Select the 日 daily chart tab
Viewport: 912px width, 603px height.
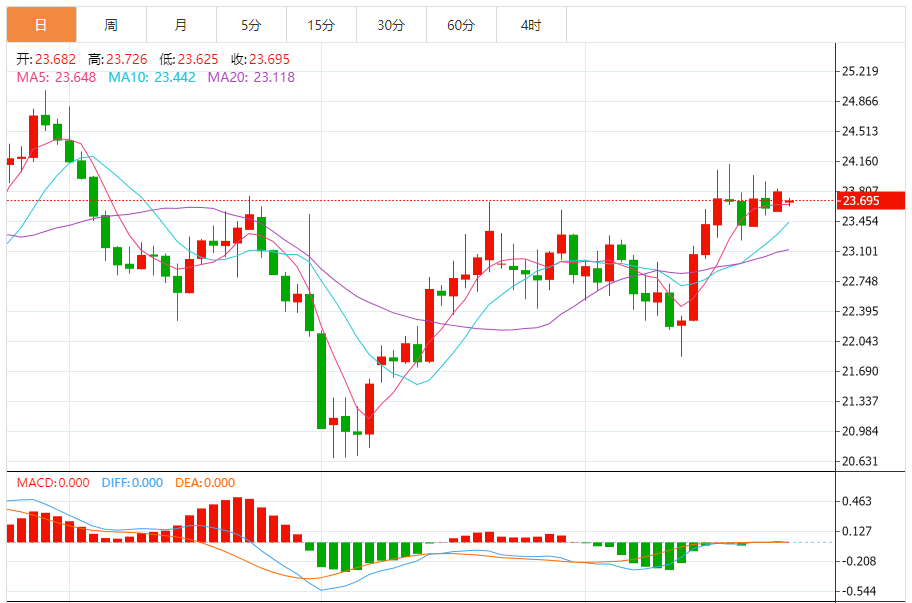pyautogui.click(x=40, y=25)
